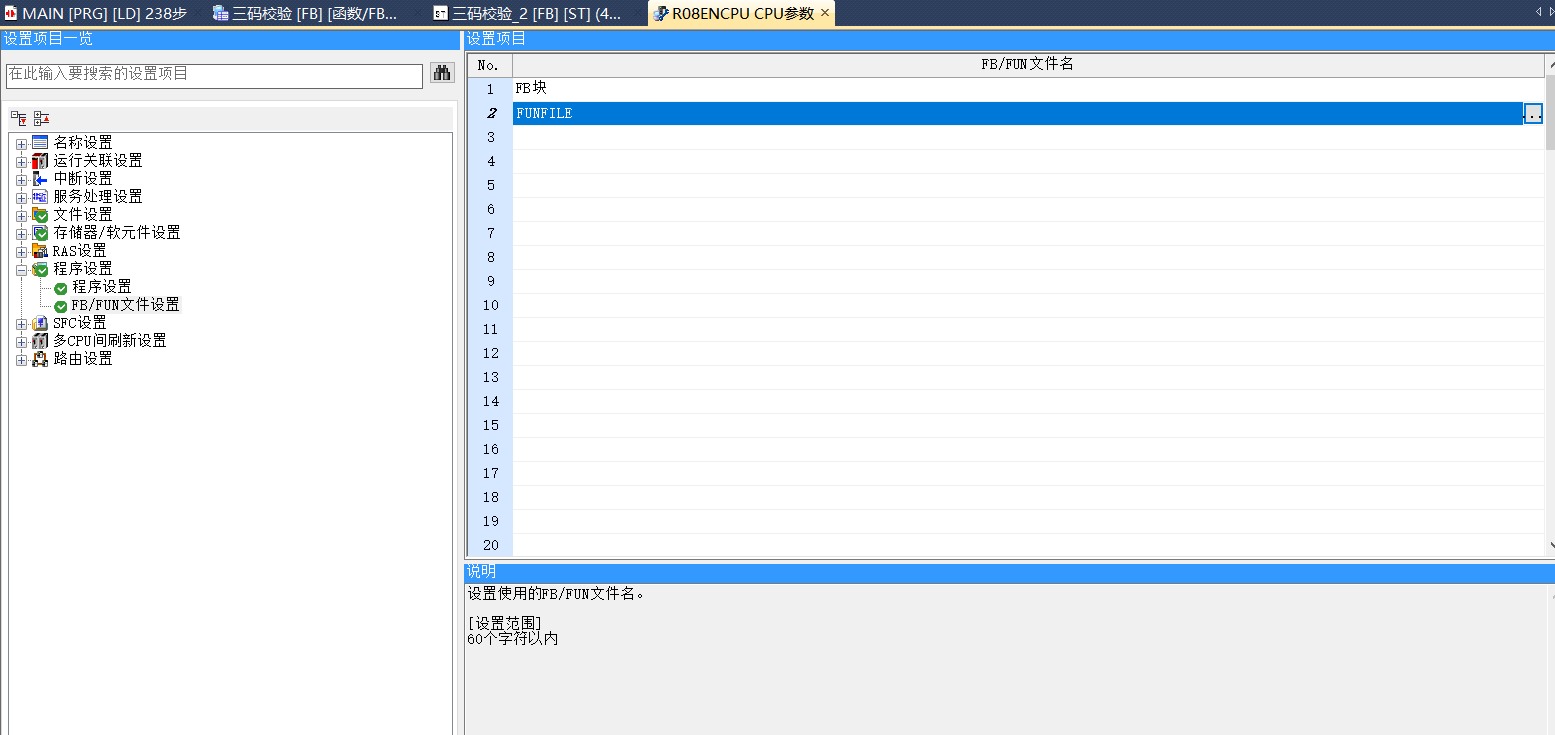Expand the 运行关联设置 tree node
This screenshot has width=1555, height=735.
tap(21, 161)
